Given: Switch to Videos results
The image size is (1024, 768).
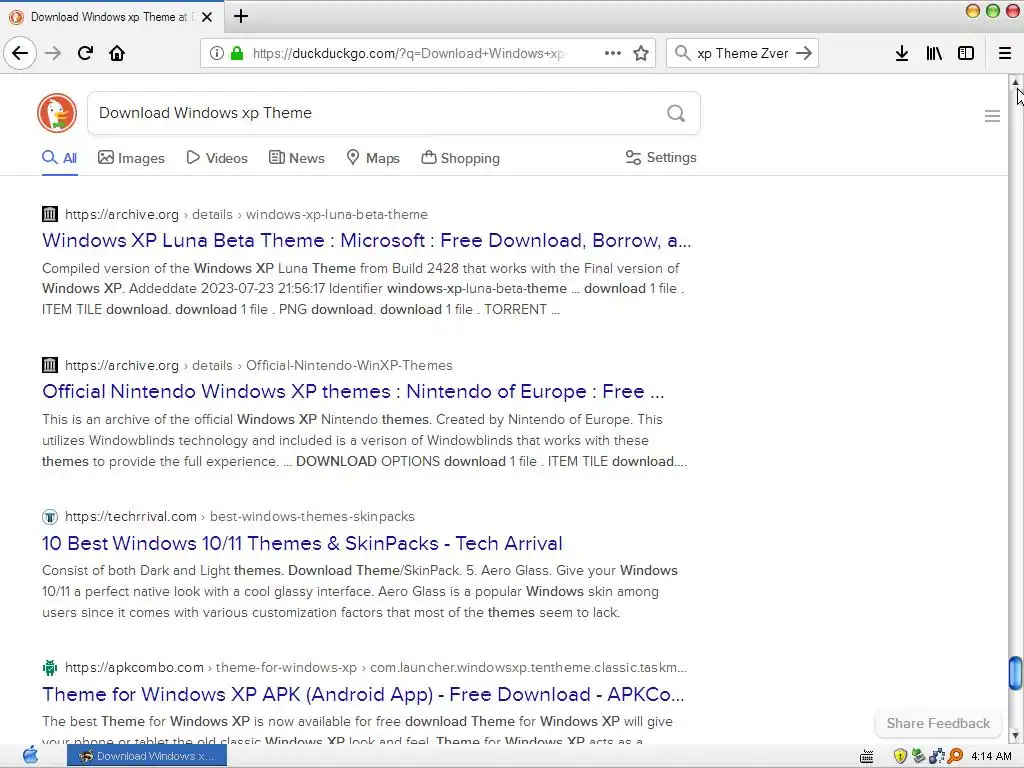Looking at the screenshot, I should (x=217, y=158).
